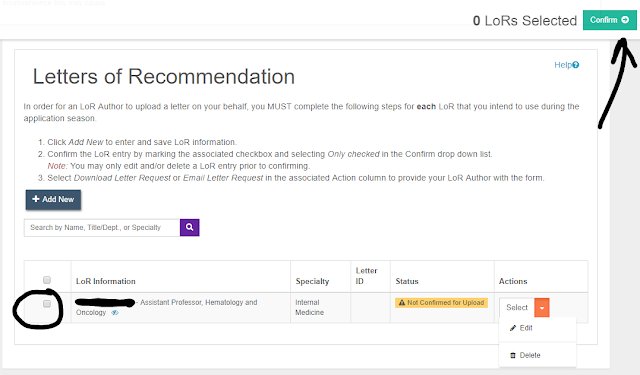This screenshot has width=640, height=375.
Task: Click the pencil icon next to Edit
Action: click(x=513, y=328)
